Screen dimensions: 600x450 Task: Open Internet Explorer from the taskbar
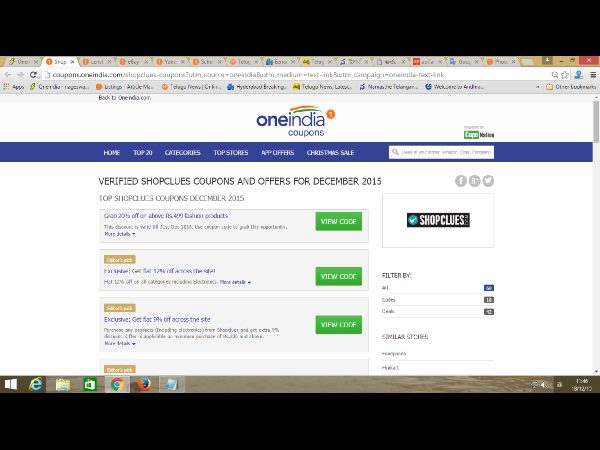pos(38,384)
